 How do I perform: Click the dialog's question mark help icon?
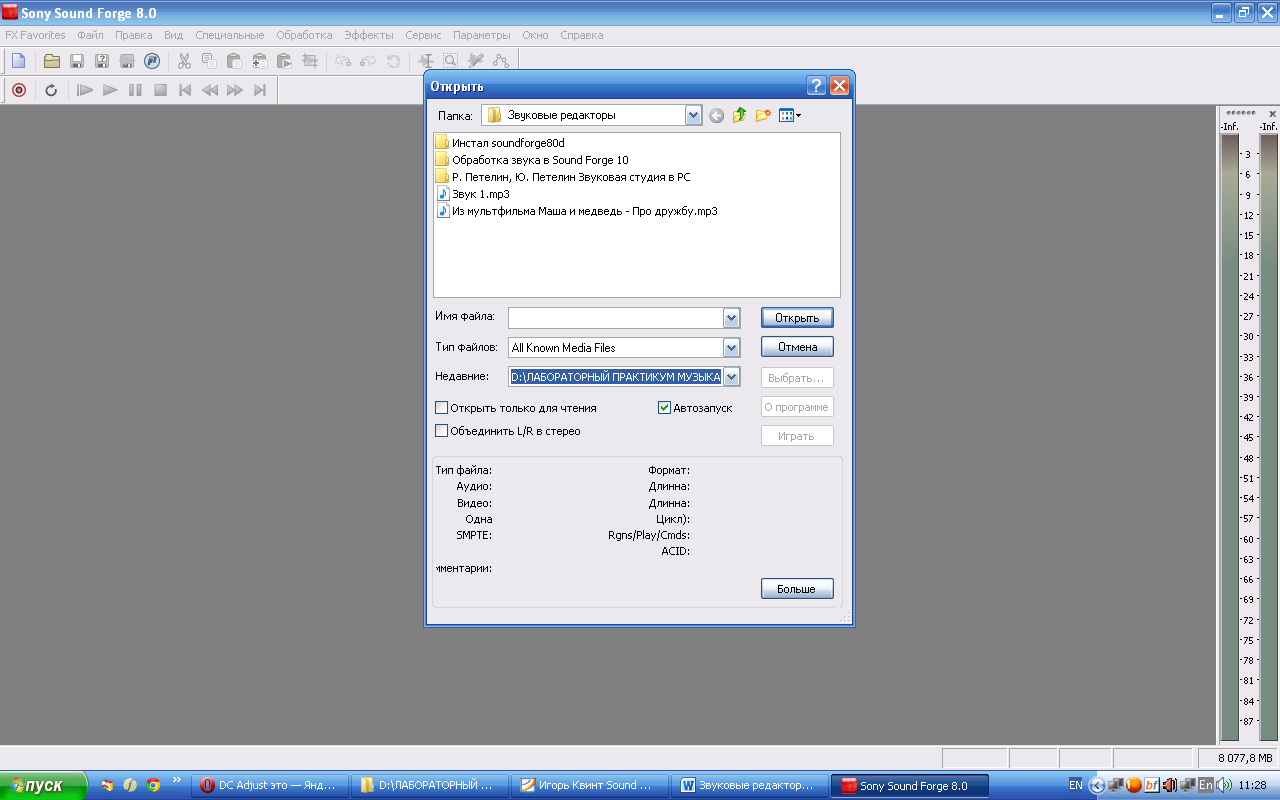(x=817, y=86)
